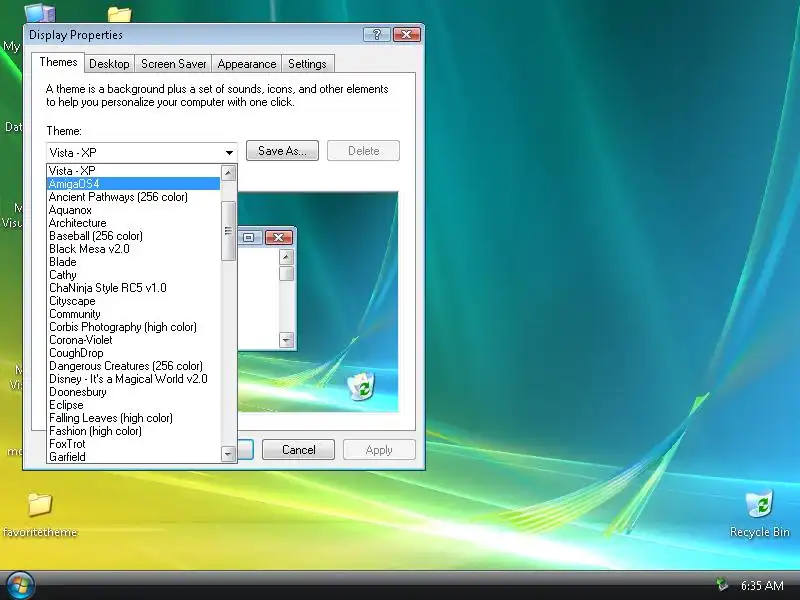Choose the Architecture theme
This screenshot has width=800, height=600.
coord(134,222)
